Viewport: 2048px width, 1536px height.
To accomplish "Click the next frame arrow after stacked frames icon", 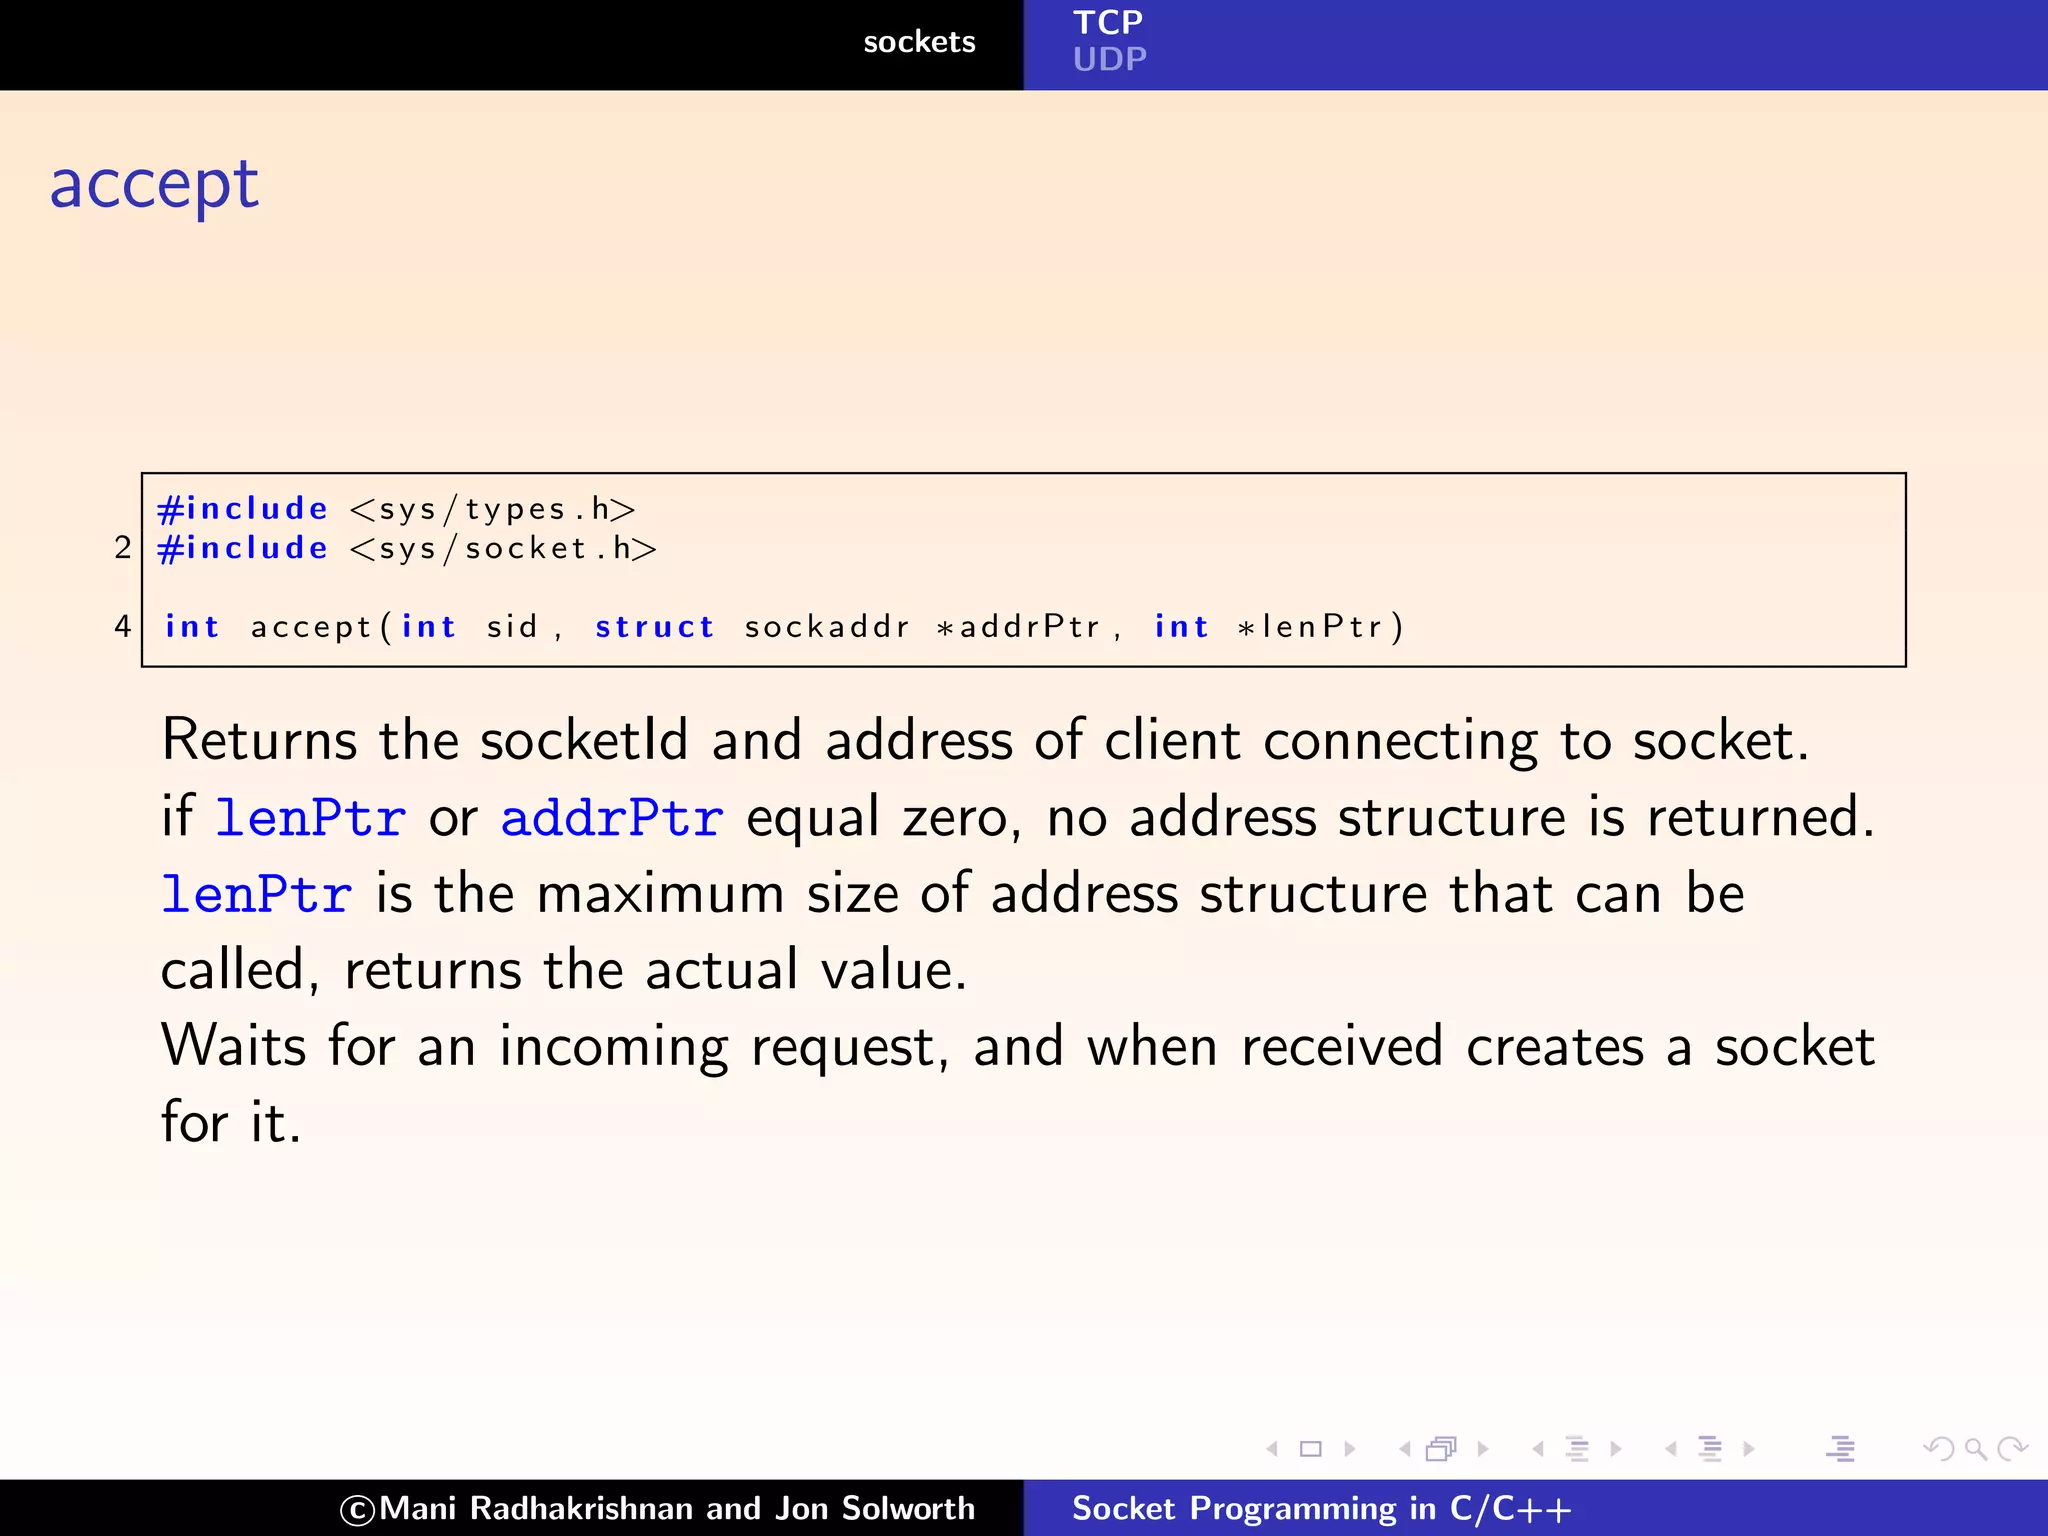I will [x=1483, y=1449].
